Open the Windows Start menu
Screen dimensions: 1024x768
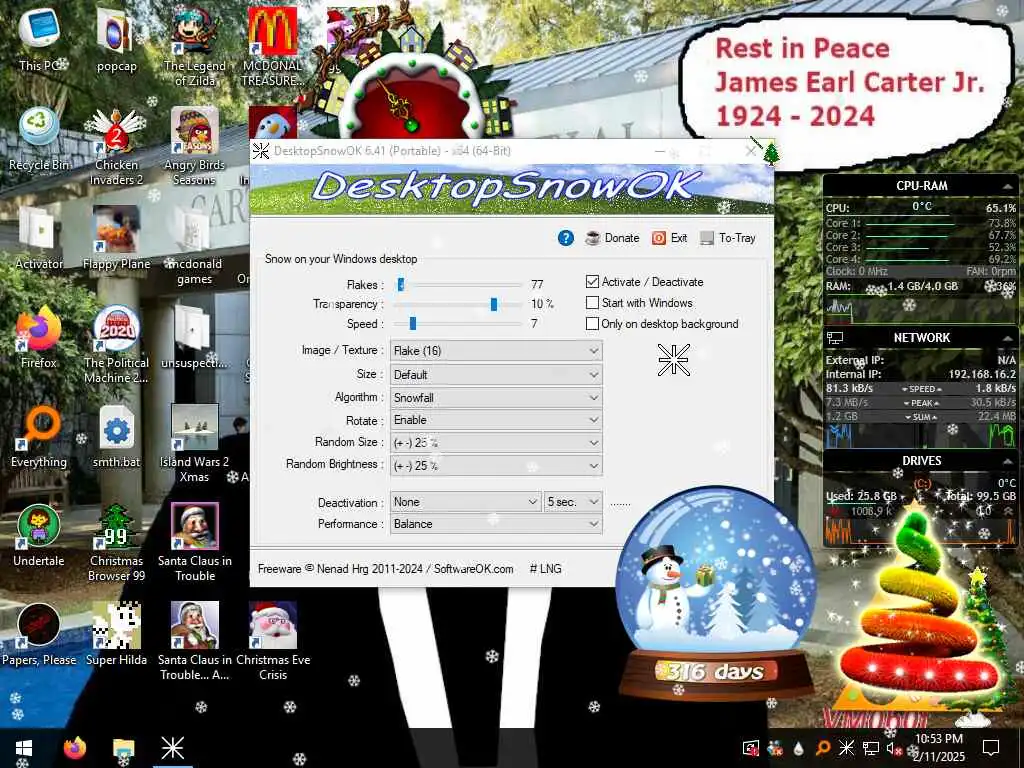(24, 748)
